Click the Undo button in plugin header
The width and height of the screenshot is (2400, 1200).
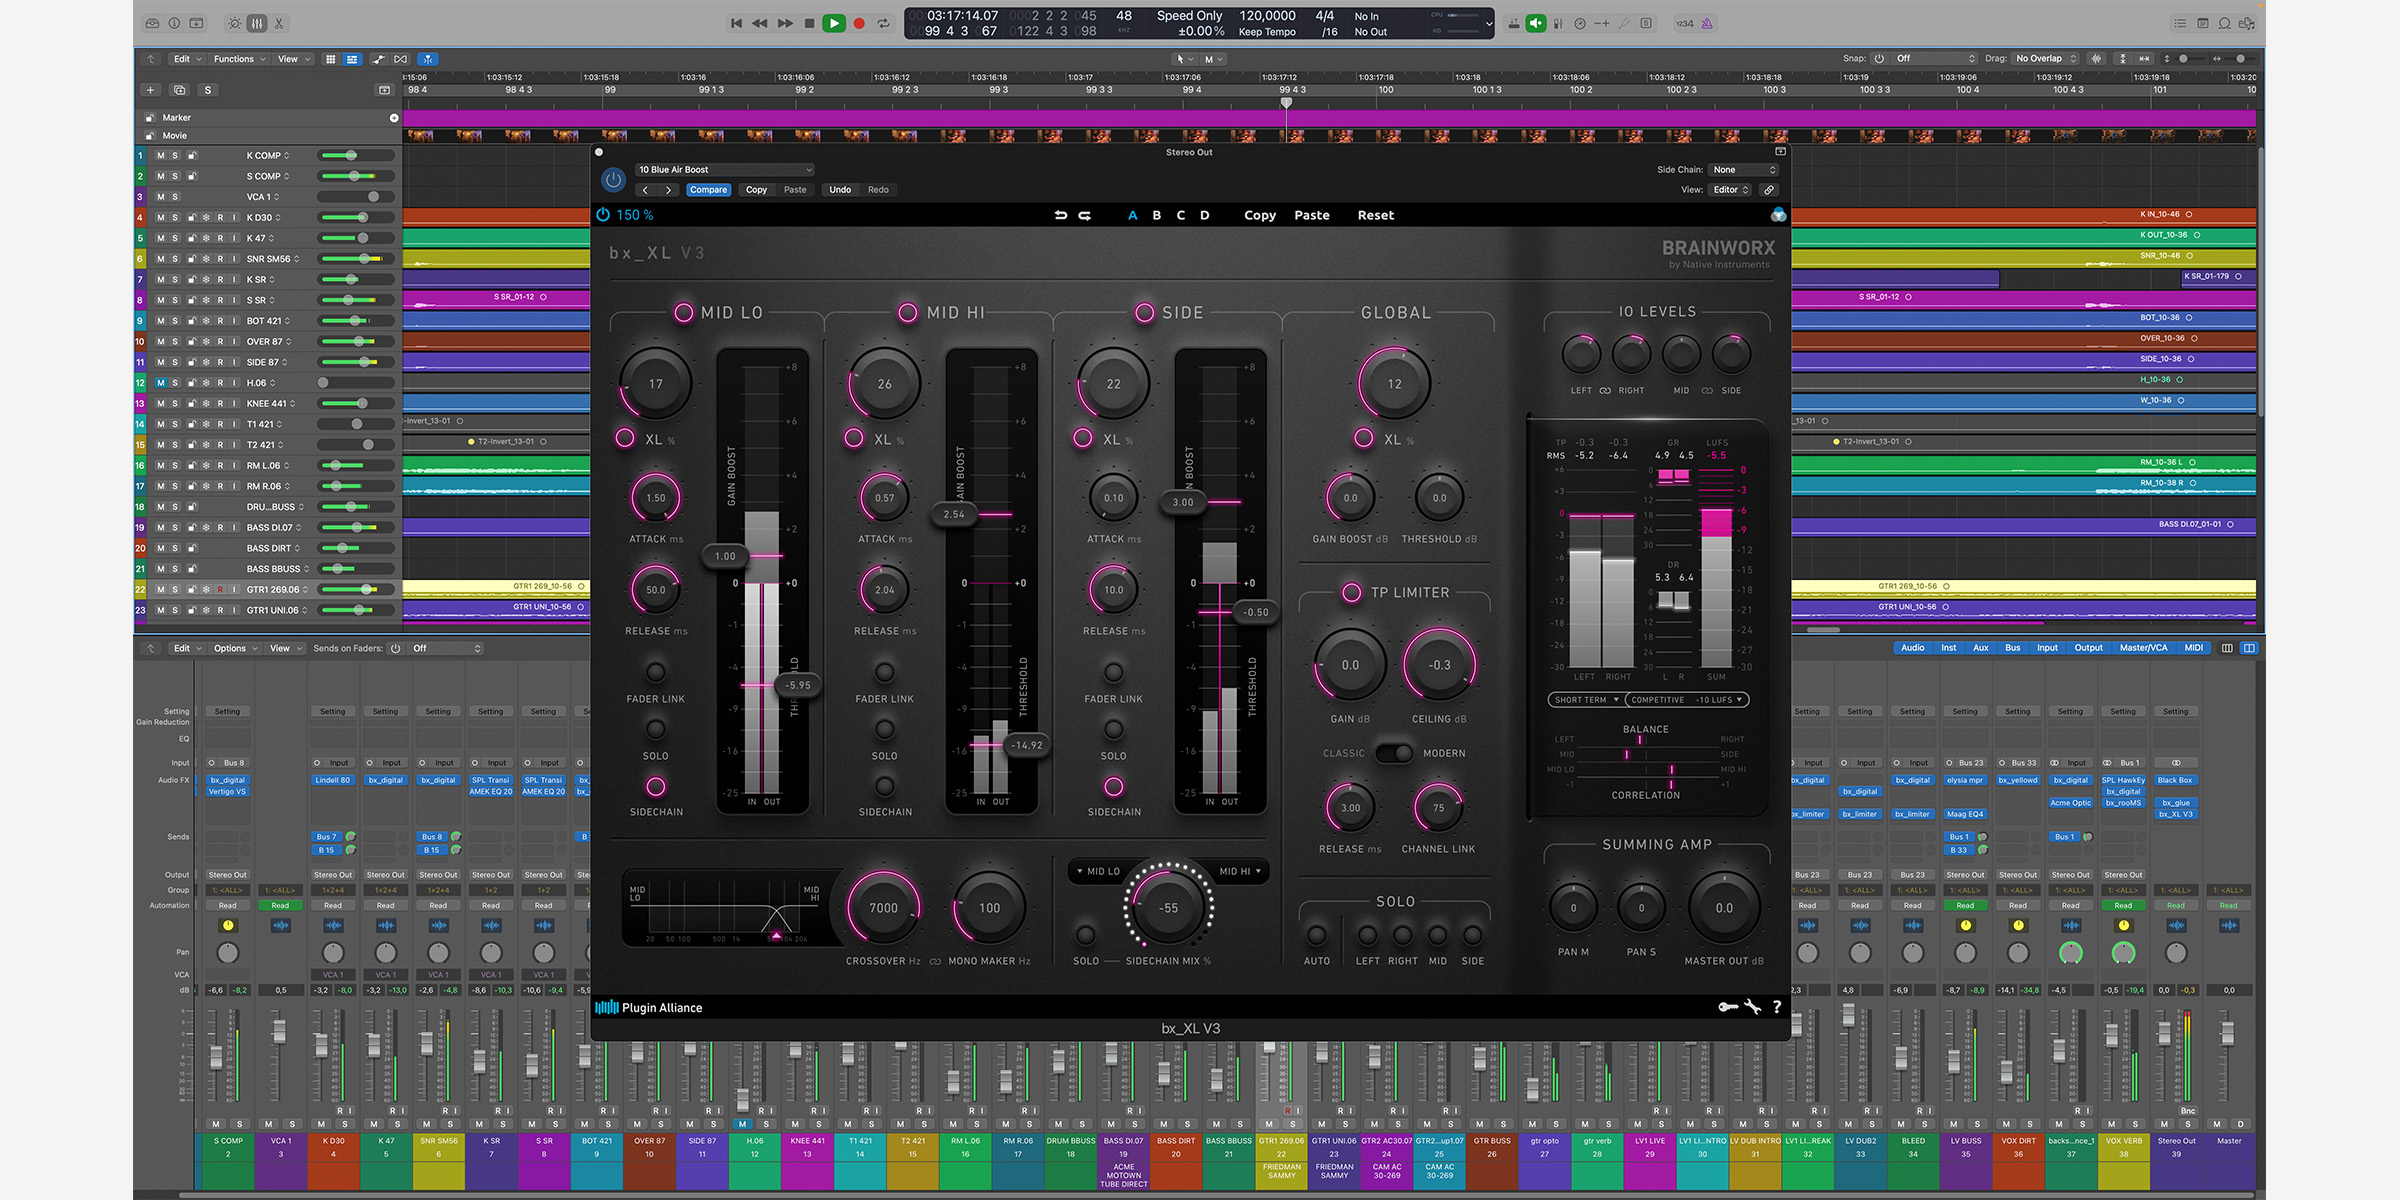pos(842,188)
